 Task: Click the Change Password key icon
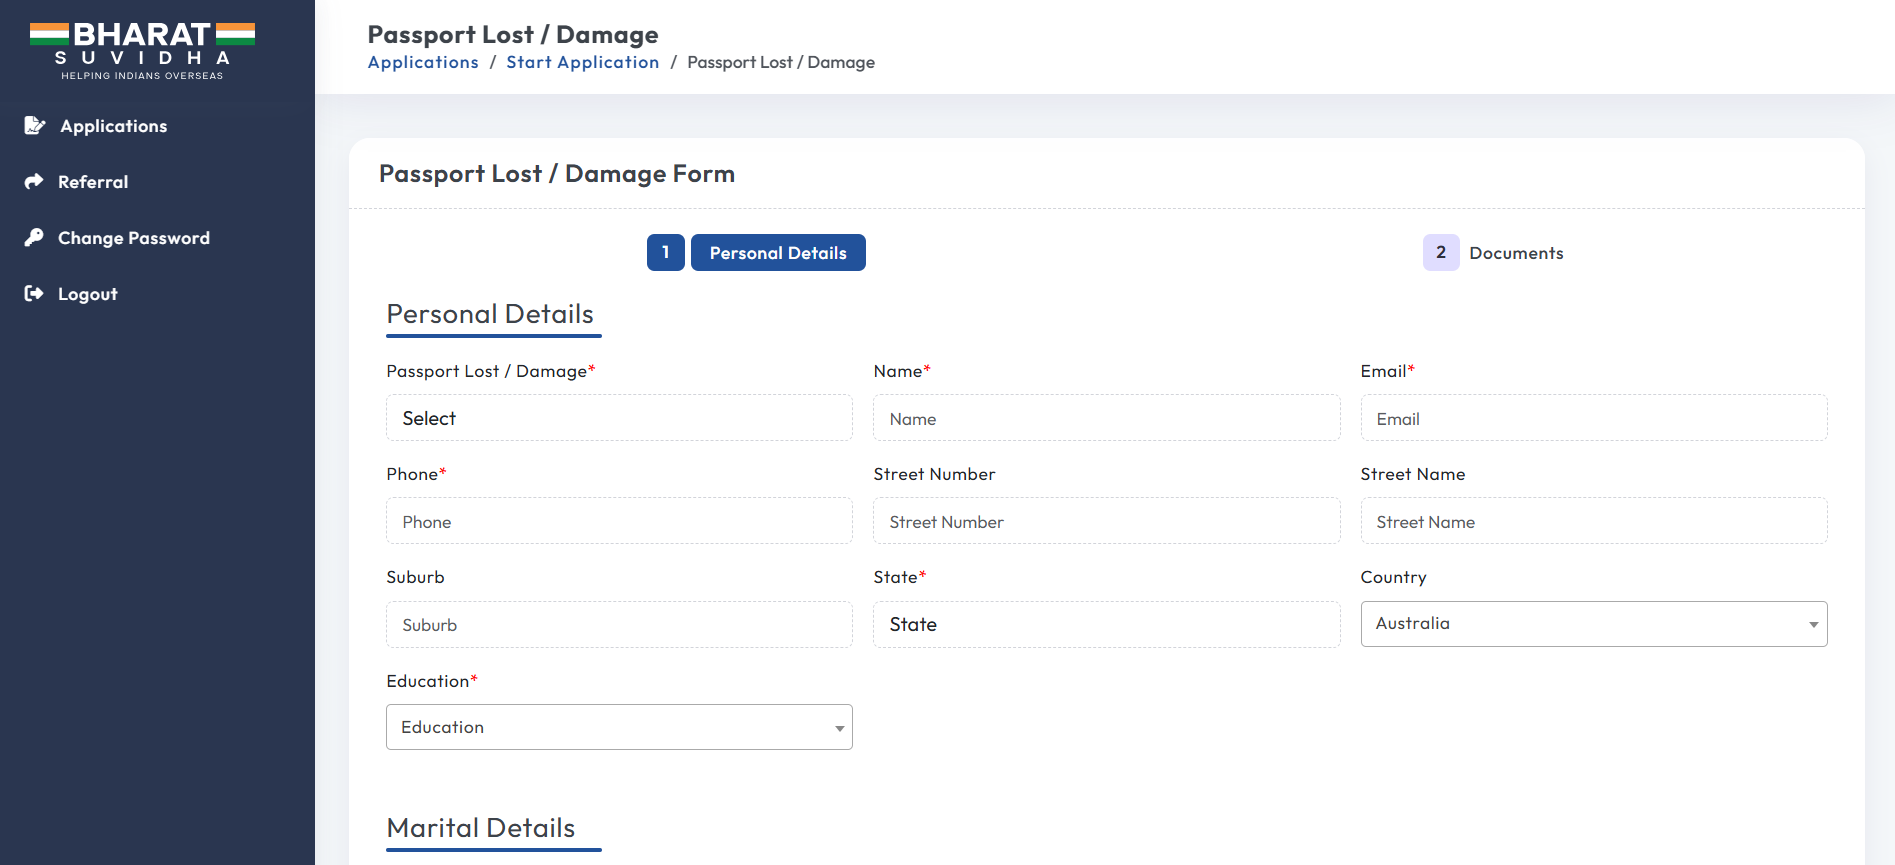(34, 238)
